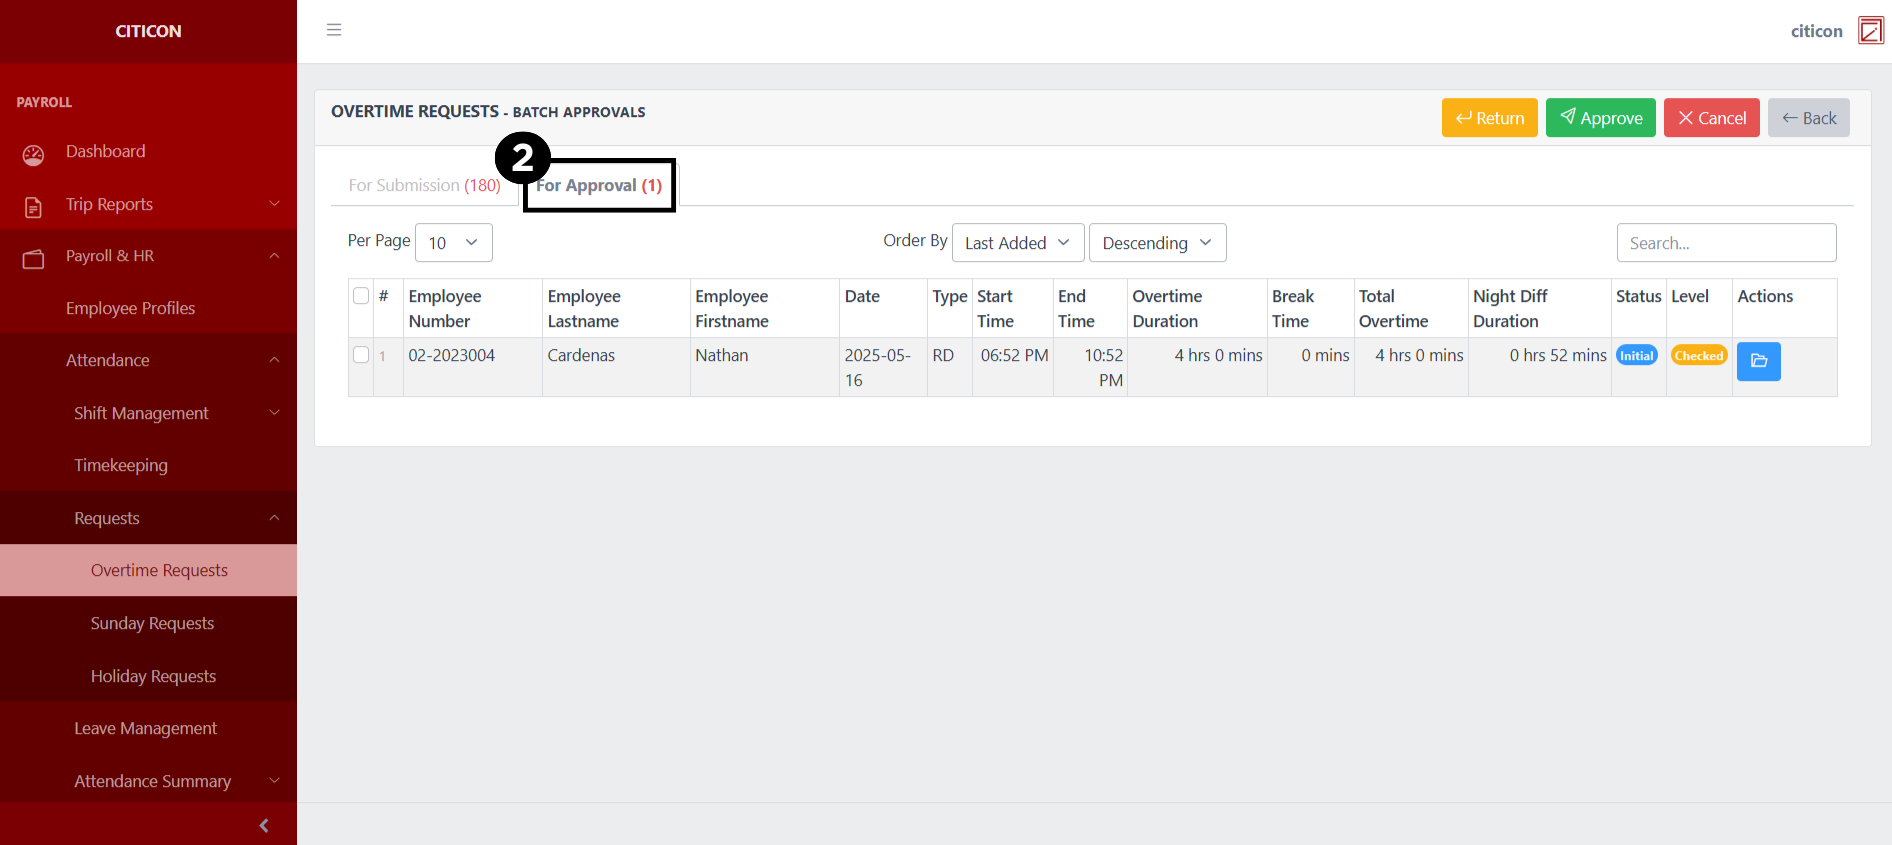Open the Descending sort dropdown
1892x845 pixels.
coord(1157,243)
